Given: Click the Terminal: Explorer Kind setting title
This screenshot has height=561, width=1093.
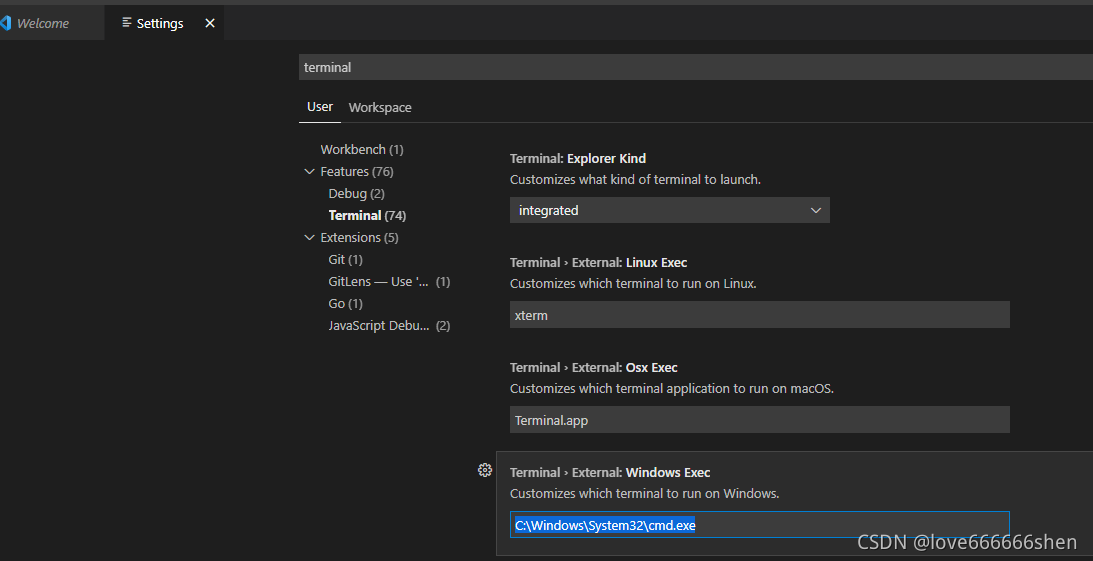Looking at the screenshot, I should click(x=578, y=158).
